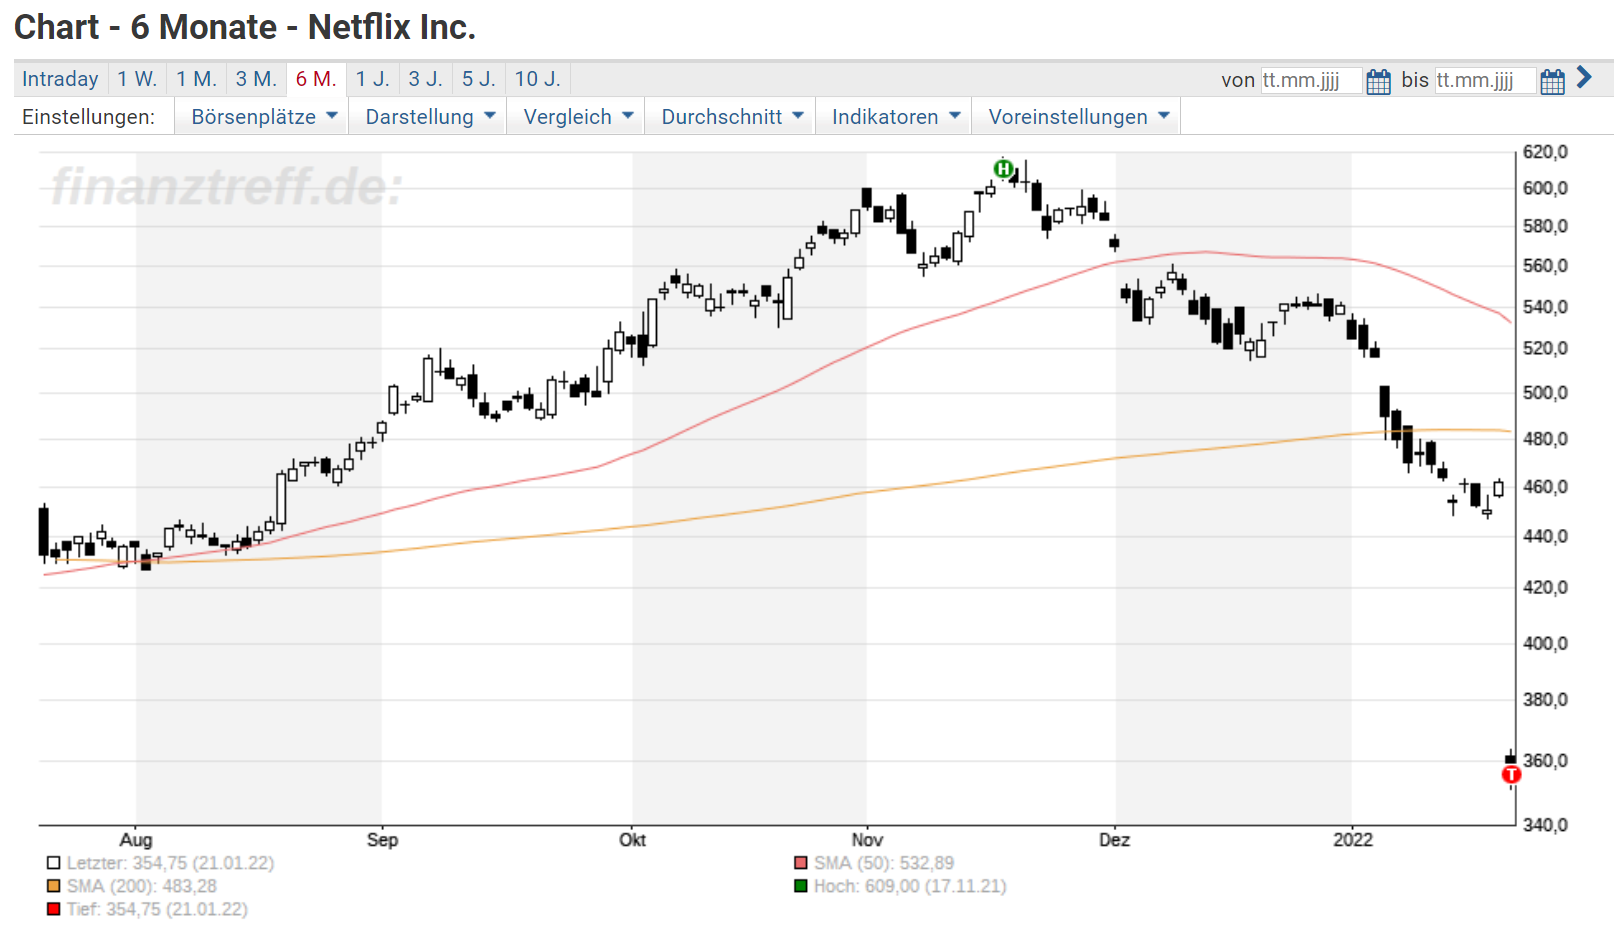This screenshot has height=940, width=1623.
Task: Click the 'Dez' x-axis label
Action: pos(1115,840)
